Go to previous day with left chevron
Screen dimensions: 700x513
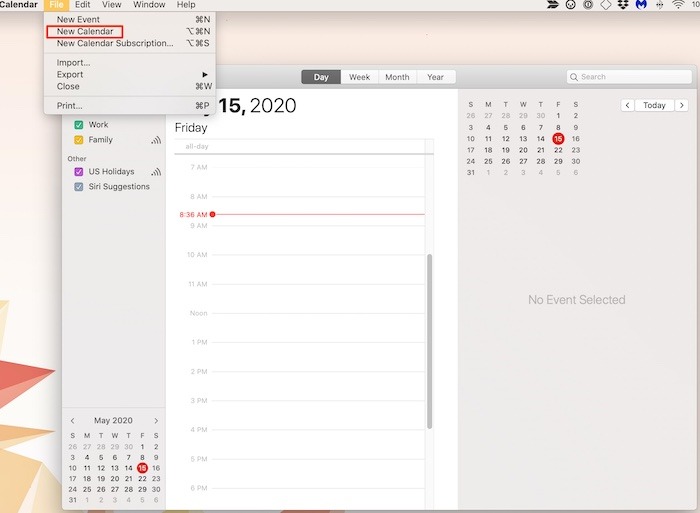click(x=627, y=105)
